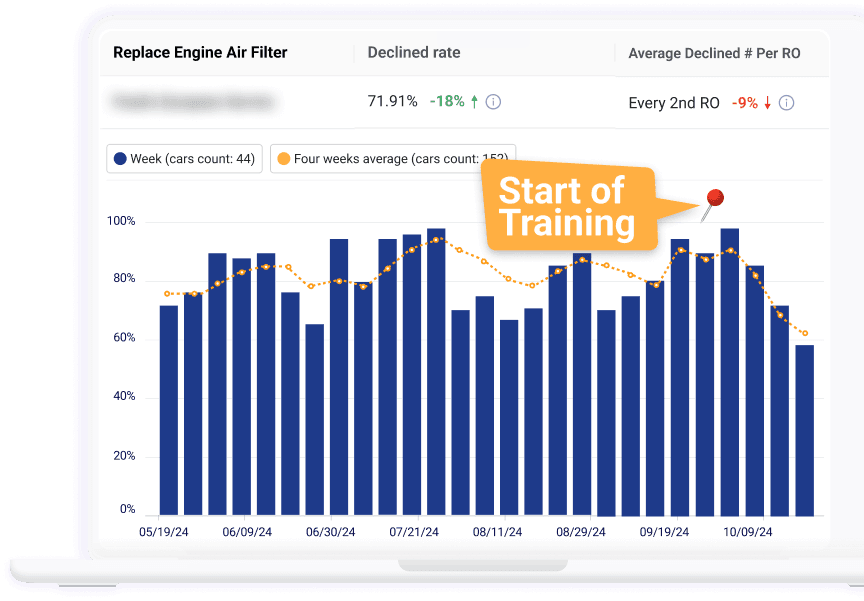Click the 07/21/24 date label on x-axis
The image size is (864, 601).
(x=414, y=533)
